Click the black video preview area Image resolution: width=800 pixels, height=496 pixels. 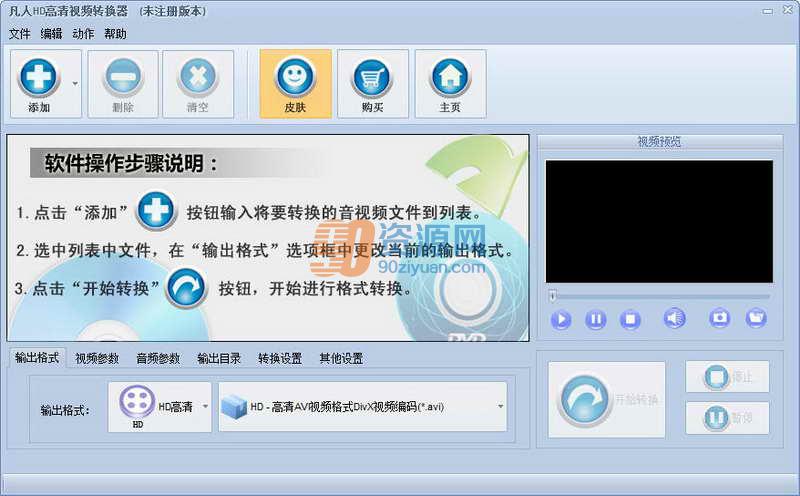(659, 221)
